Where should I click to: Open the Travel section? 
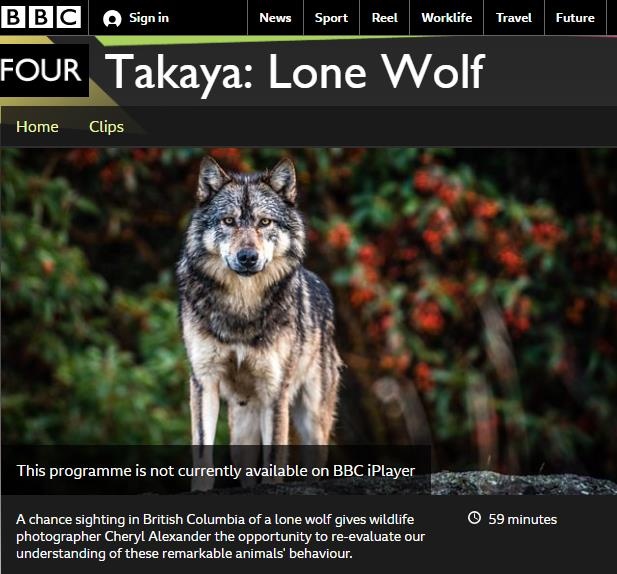[514, 18]
